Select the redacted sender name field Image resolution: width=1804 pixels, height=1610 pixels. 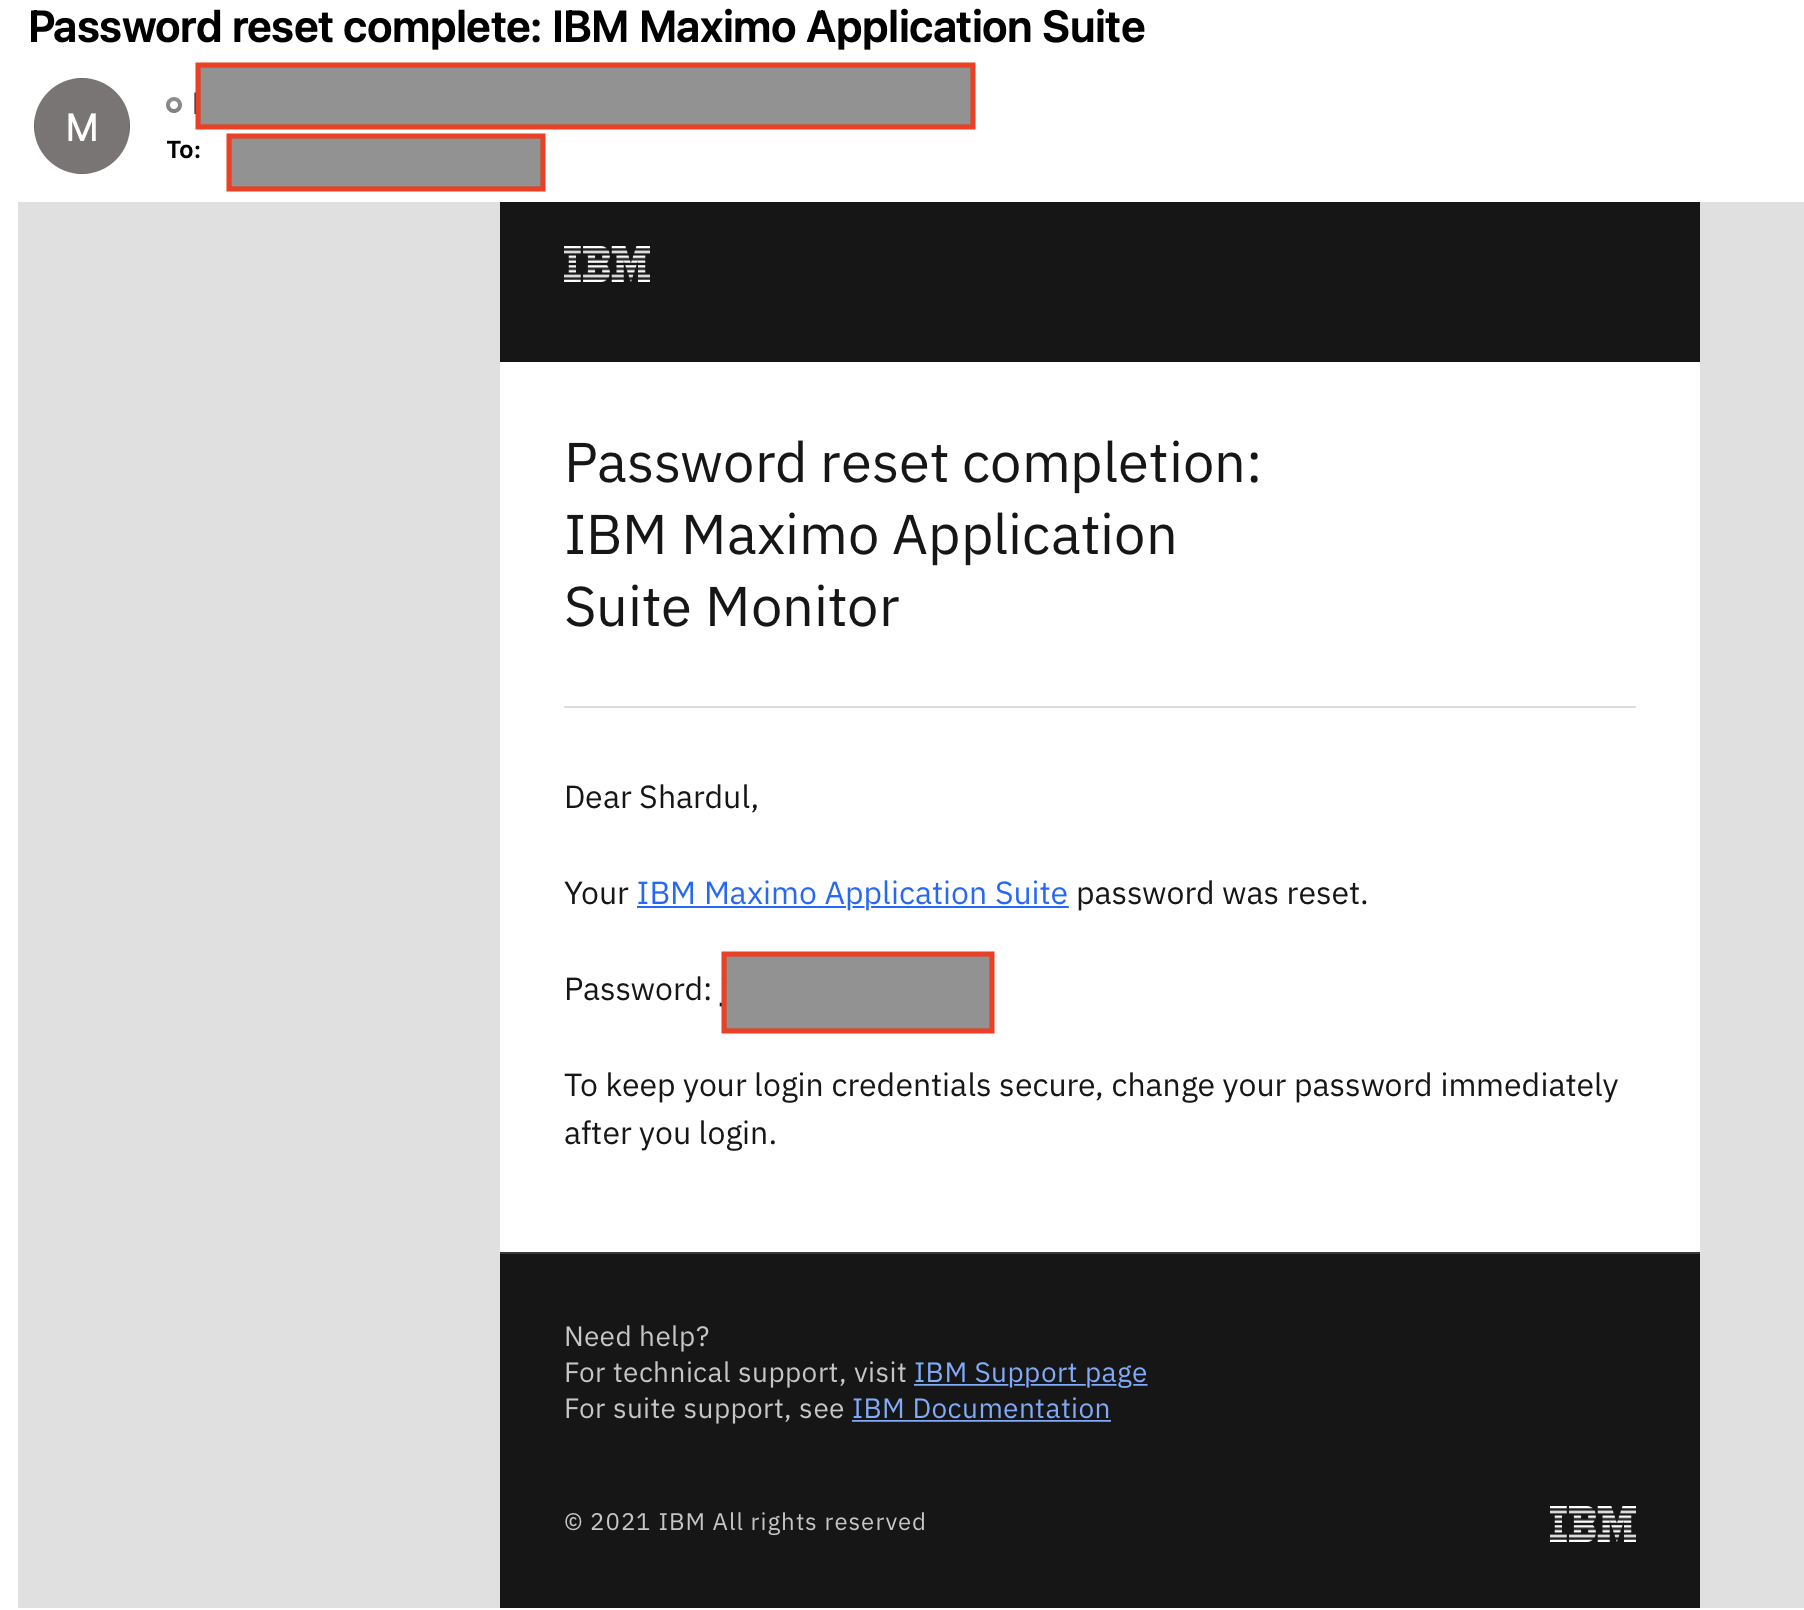[x=585, y=98]
